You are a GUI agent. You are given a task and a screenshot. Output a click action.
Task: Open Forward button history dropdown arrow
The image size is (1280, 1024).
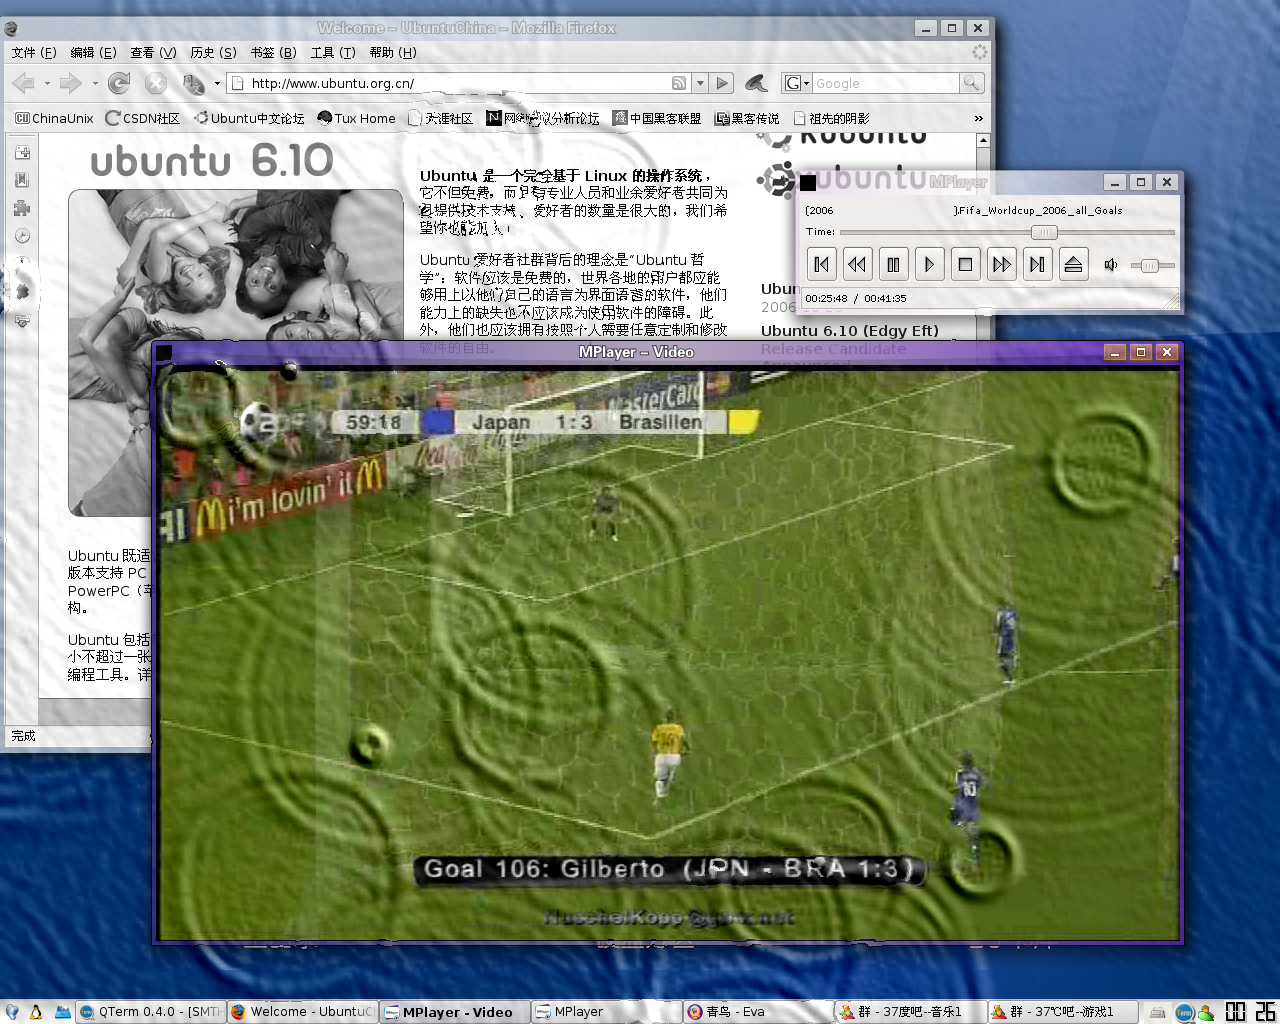[x=95, y=83]
